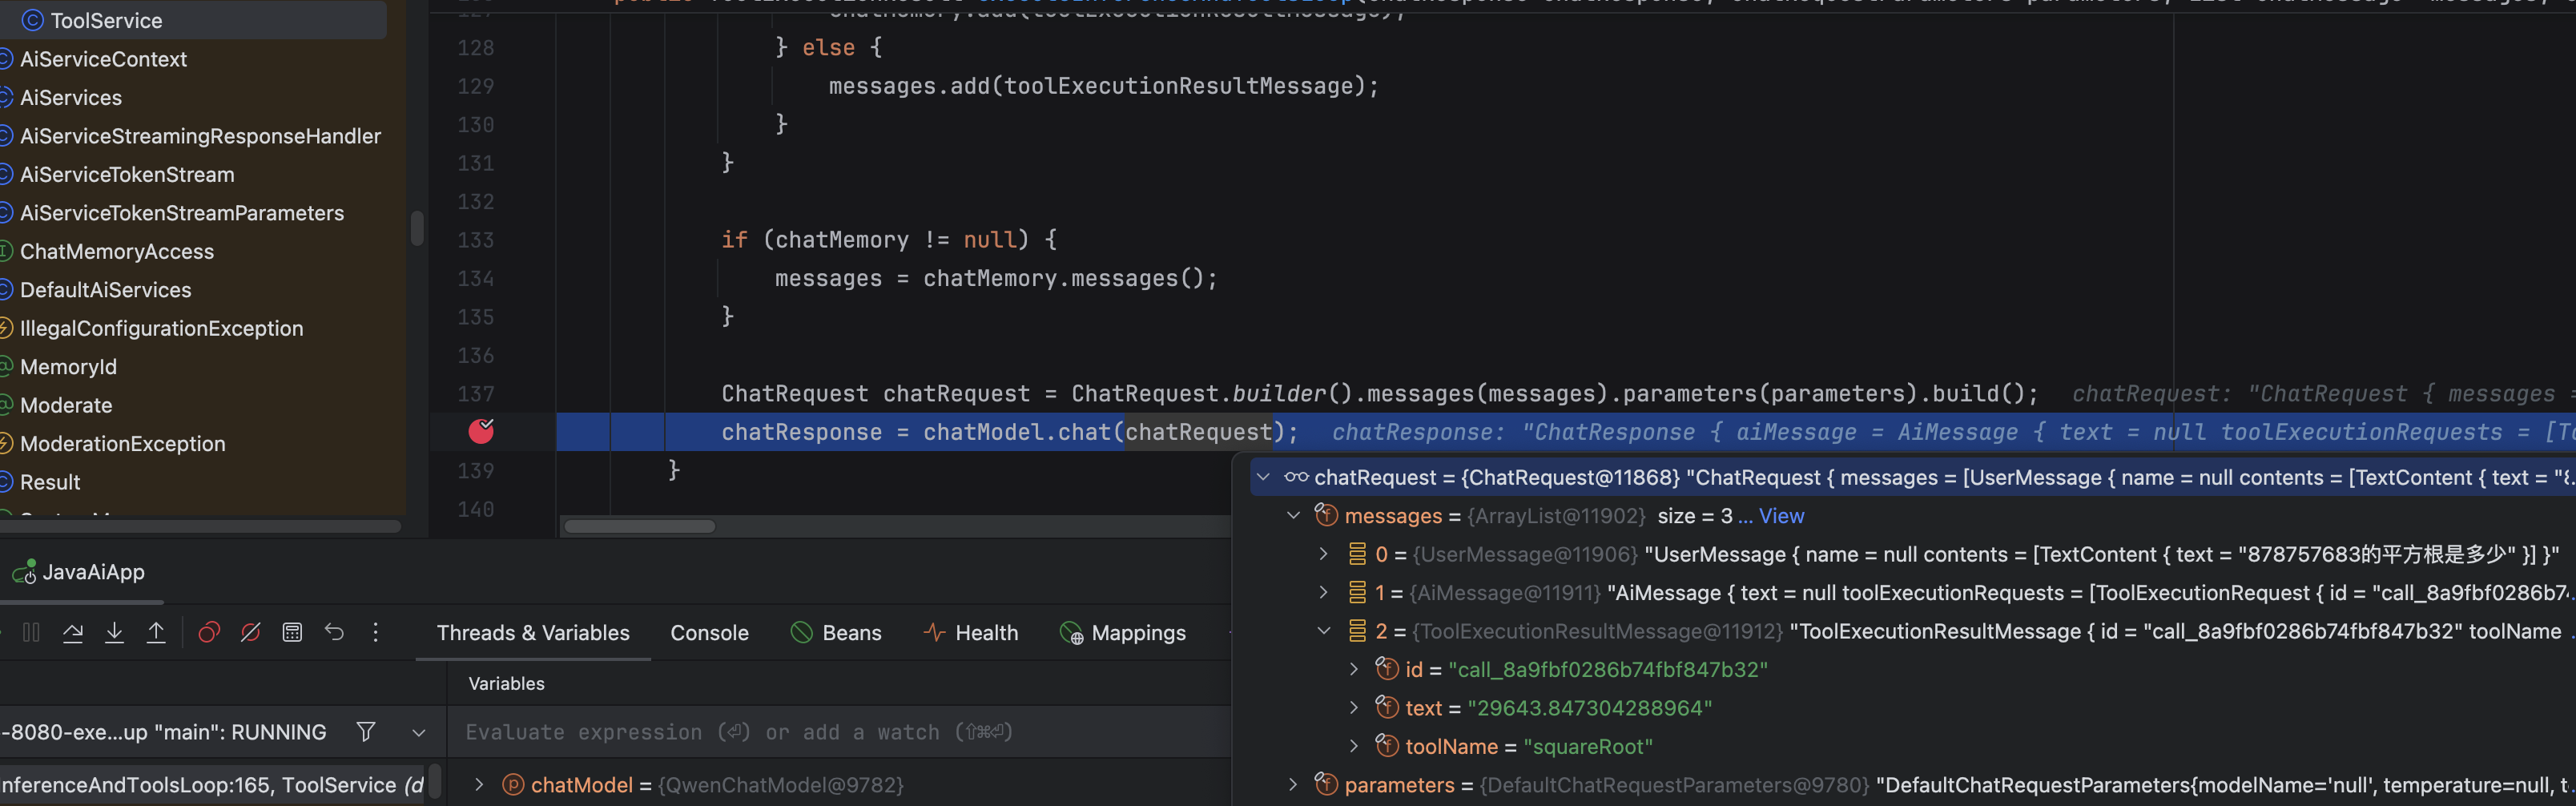Viewport: 2576px width, 806px height.
Task: Click the ToolService class icon
Action: tap(33, 20)
